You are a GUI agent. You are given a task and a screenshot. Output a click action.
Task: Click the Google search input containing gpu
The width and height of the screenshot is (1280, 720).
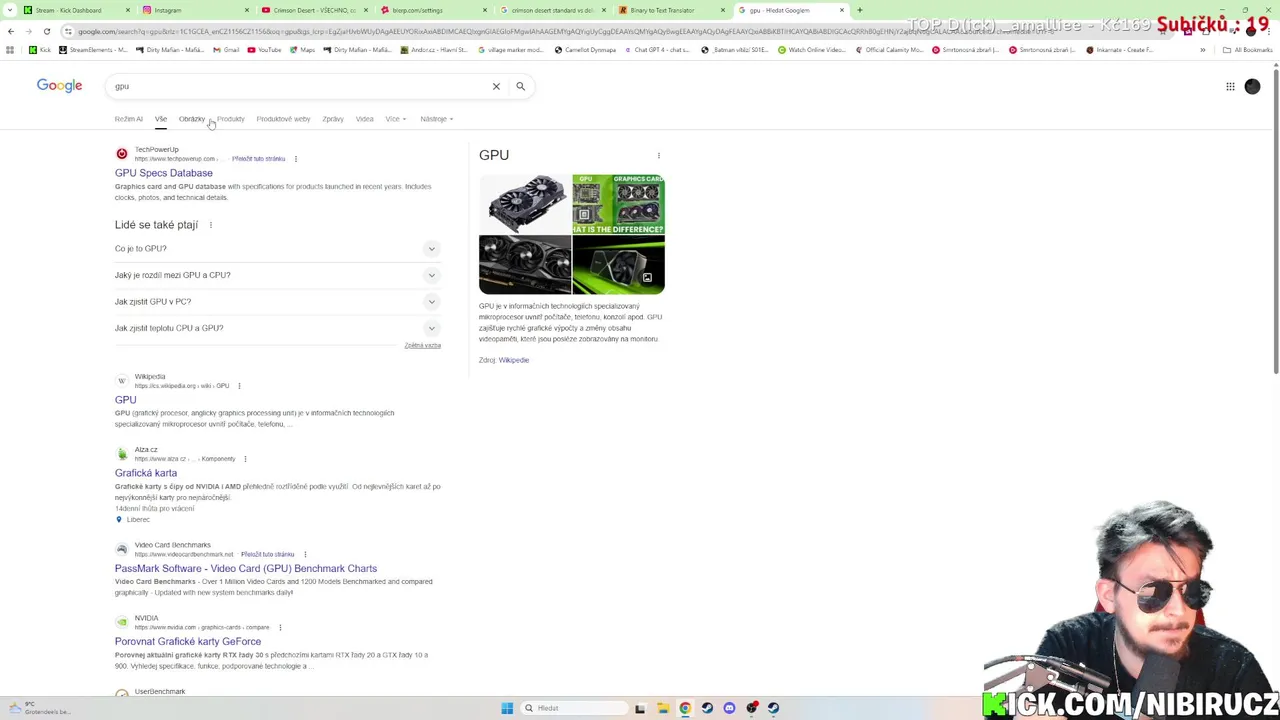[x=300, y=86]
